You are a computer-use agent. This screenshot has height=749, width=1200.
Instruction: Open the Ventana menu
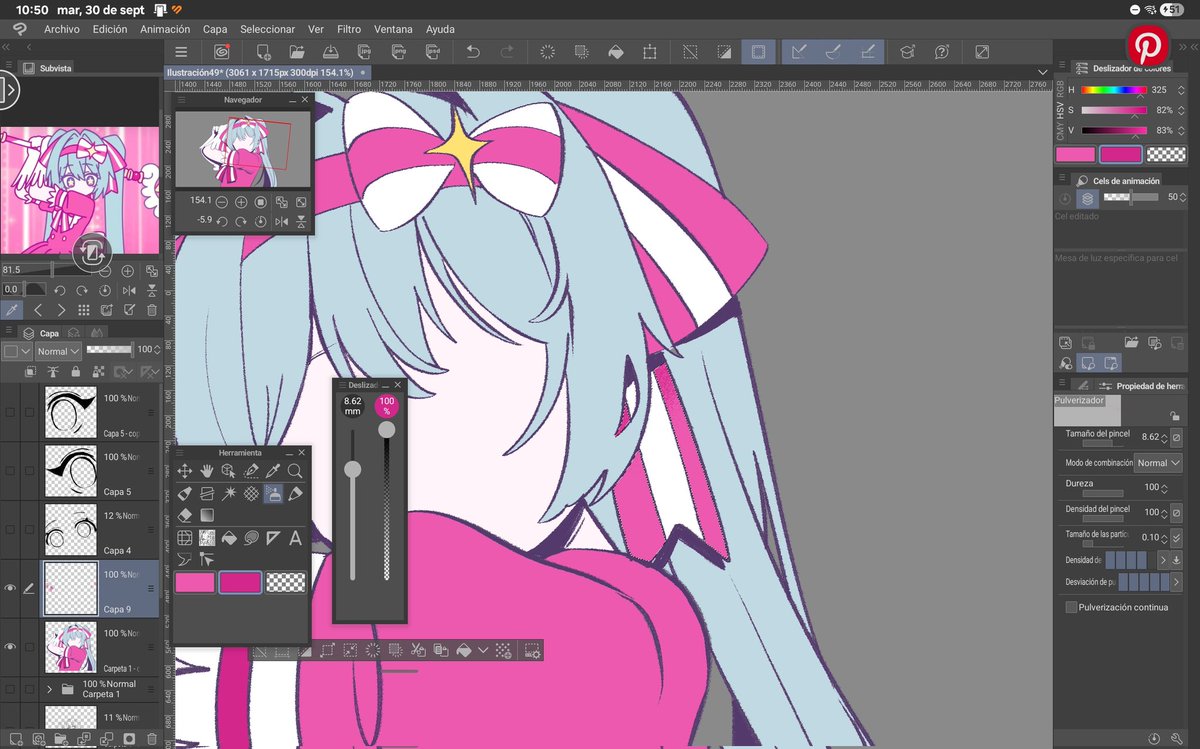[x=393, y=30]
